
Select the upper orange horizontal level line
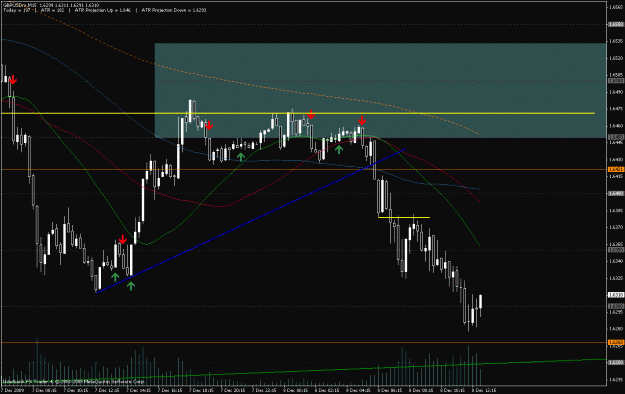point(303,169)
